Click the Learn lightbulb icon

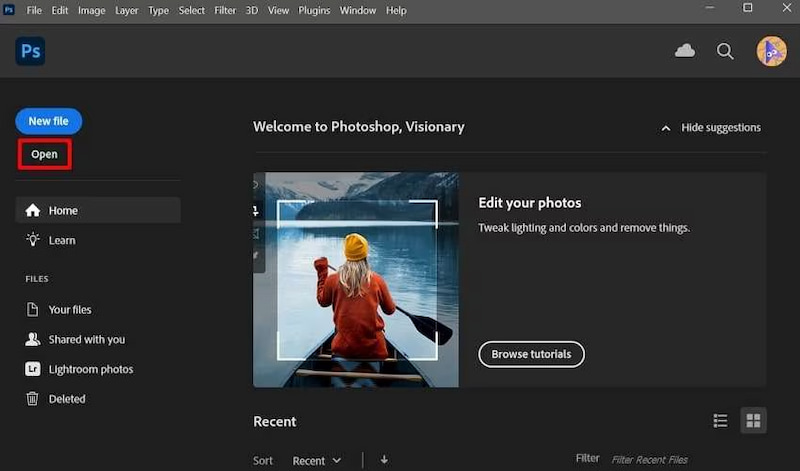click(x=33, y=240)
